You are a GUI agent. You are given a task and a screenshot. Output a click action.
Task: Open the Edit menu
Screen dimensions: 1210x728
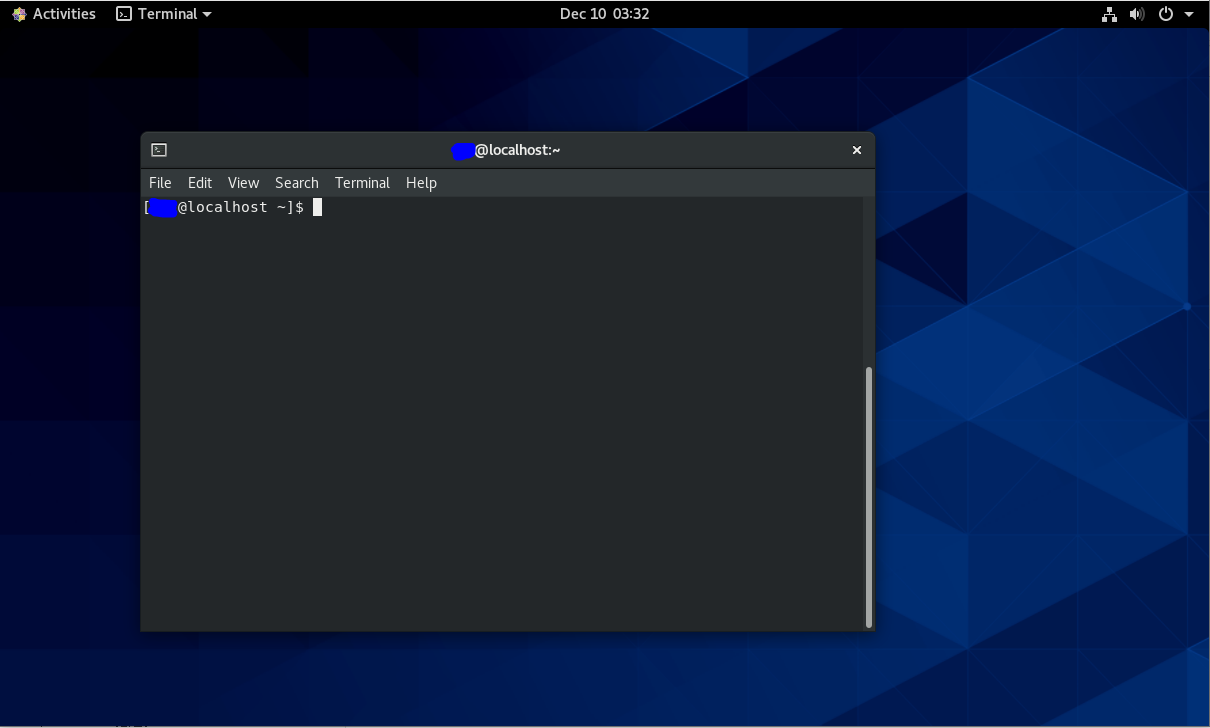pyautogui.click(x=200, y=183)
